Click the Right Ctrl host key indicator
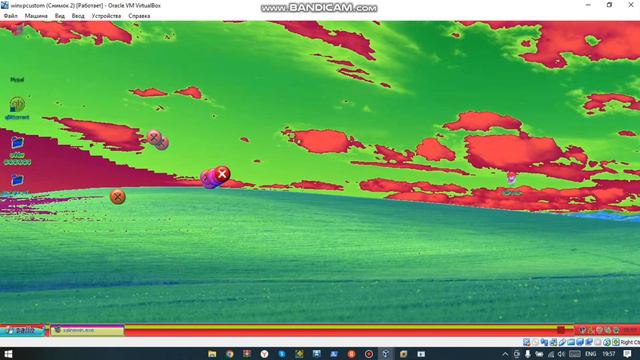640x360 pixels. [630, 342]
